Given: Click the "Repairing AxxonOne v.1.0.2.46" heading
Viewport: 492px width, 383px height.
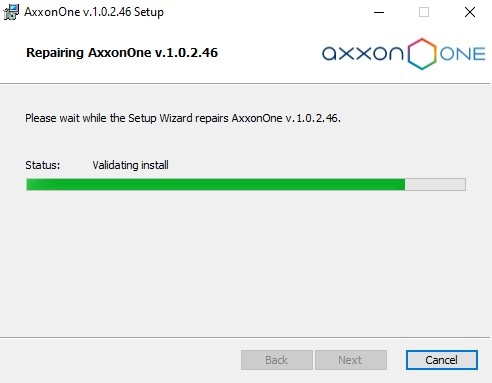Looking at the screenshot, I should pyautogui.click(x=122, y=53).
